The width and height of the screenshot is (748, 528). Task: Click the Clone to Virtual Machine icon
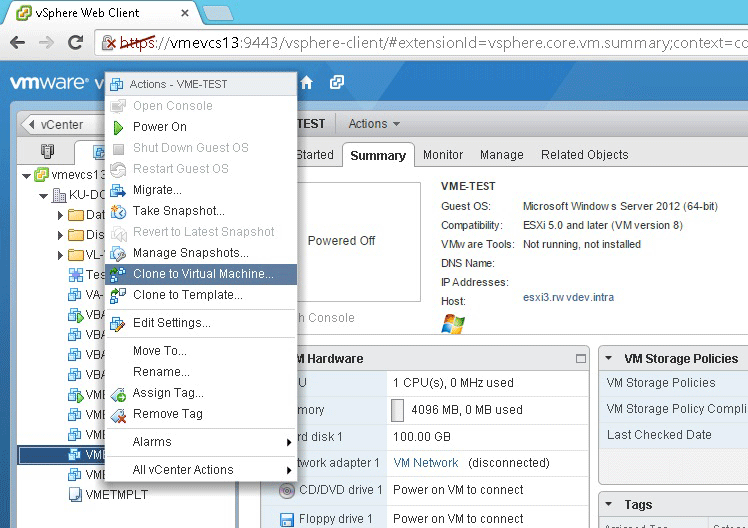point(118,274)
